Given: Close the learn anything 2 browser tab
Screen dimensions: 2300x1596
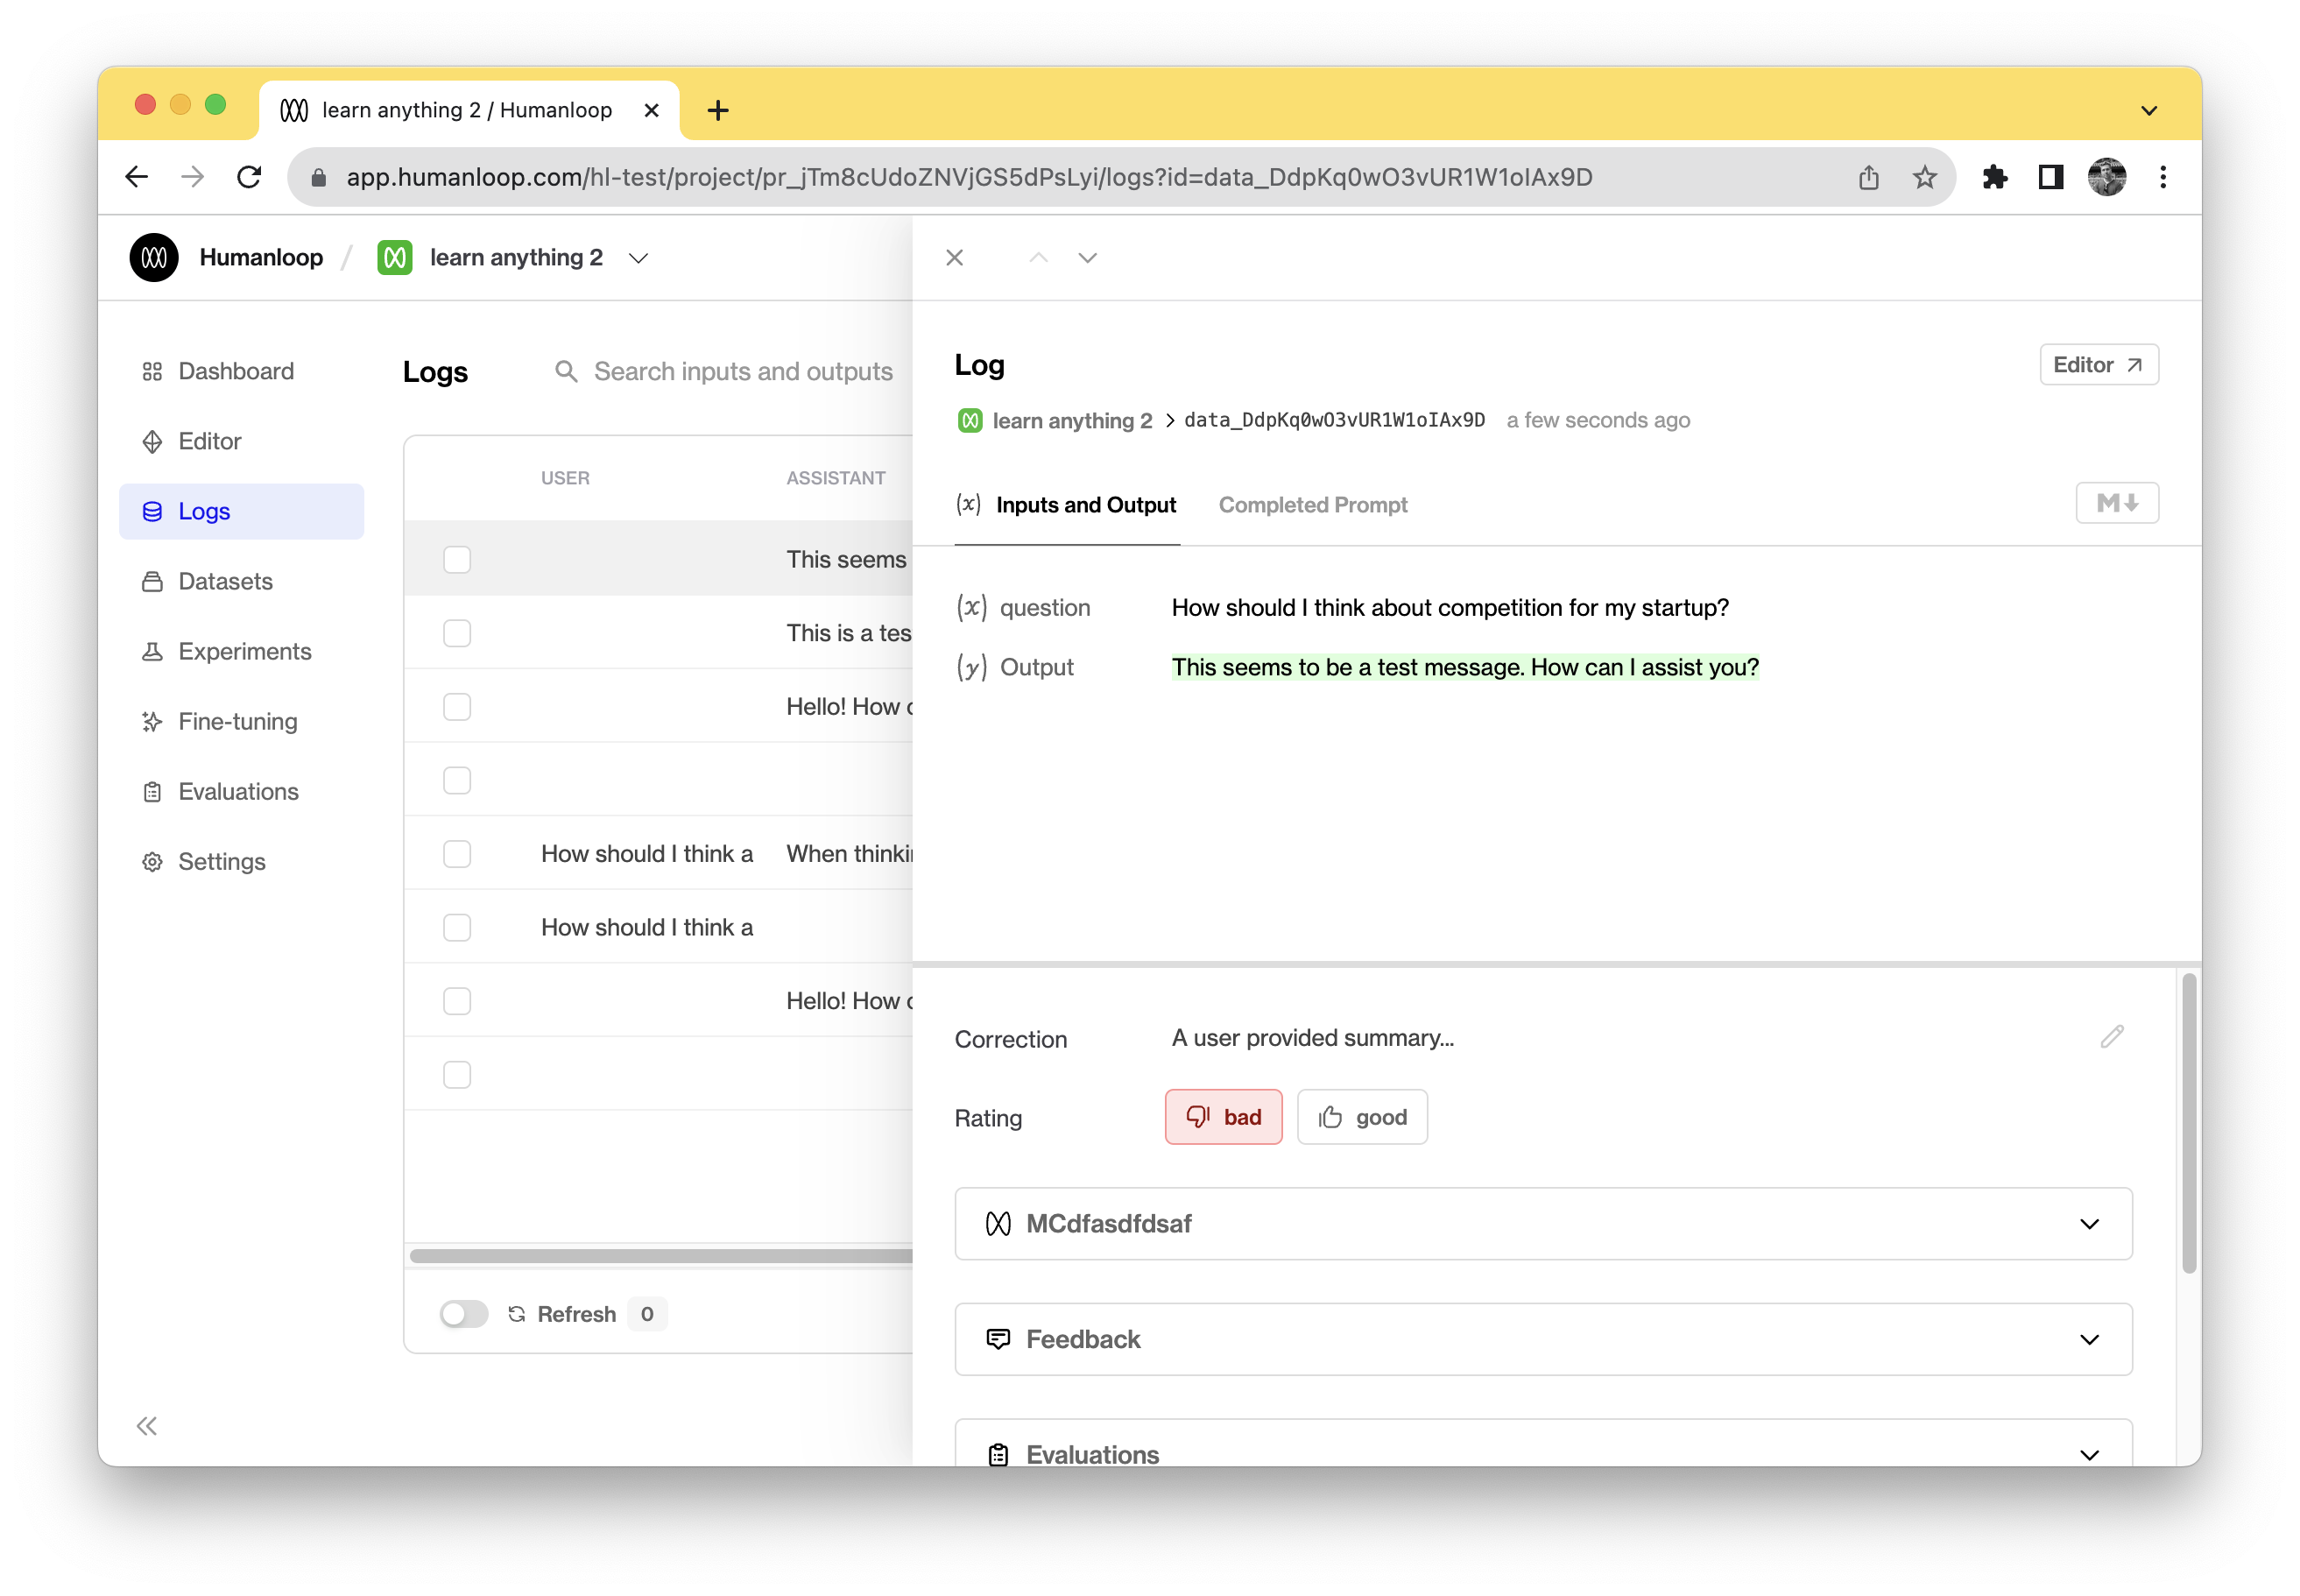Looking at the screenshot, I should [651, 110].
